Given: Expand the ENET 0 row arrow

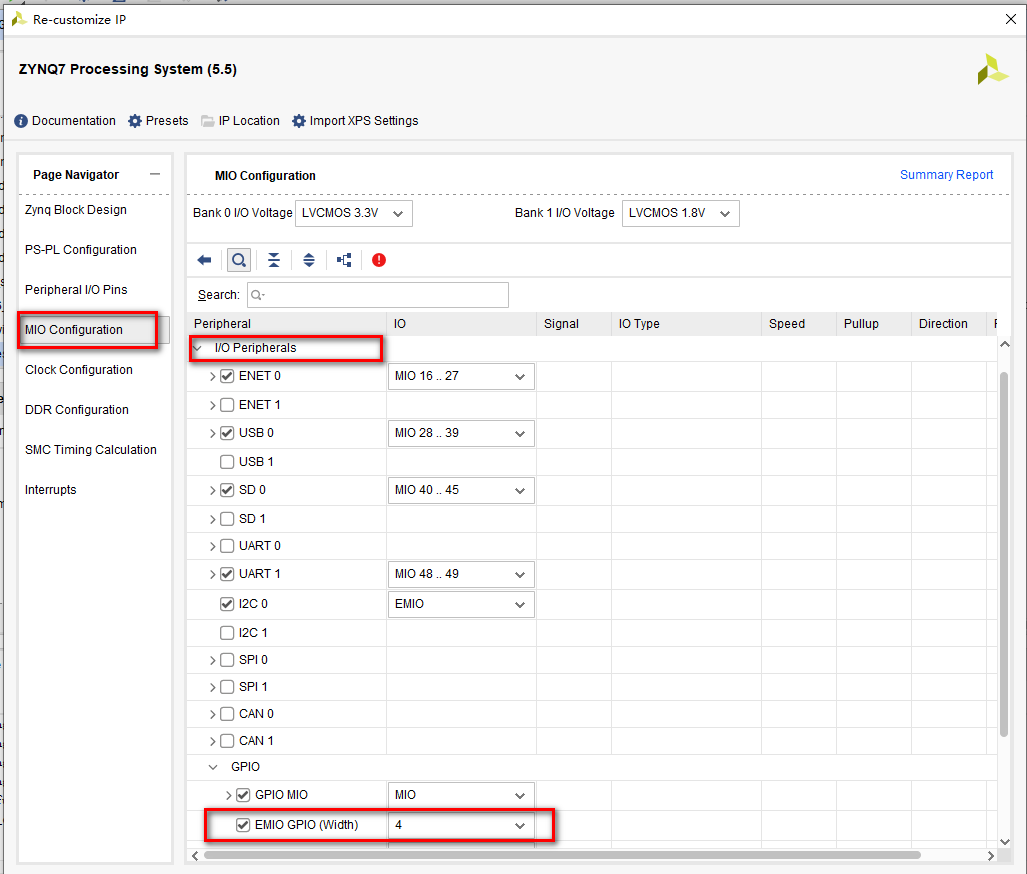Looking at the screenshot, I should 212,377.
